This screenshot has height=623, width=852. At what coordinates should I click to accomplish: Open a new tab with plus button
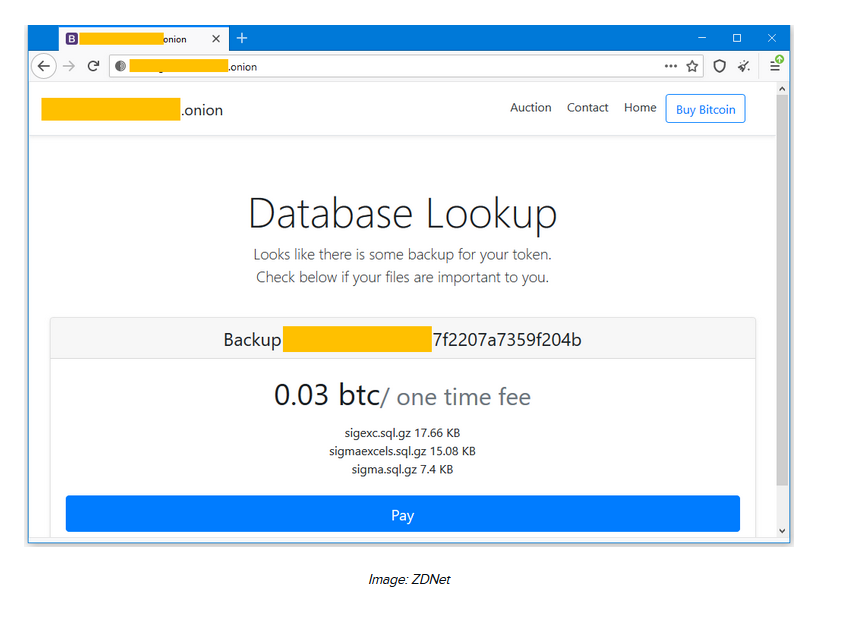tap(242, 38)
